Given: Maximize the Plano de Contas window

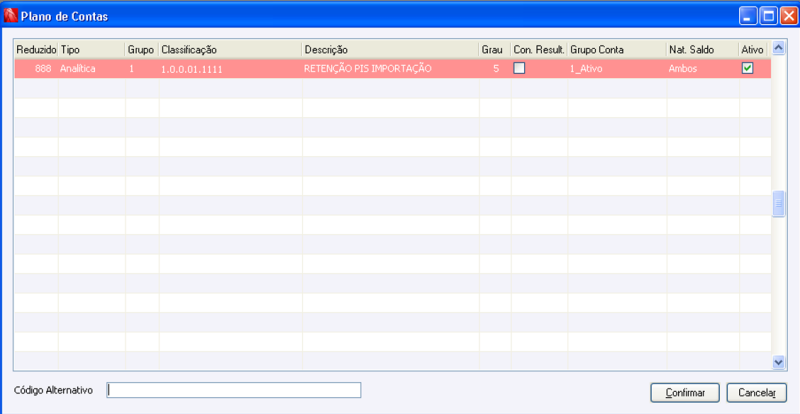Looking at the screenshot, I should click(768, 16).
